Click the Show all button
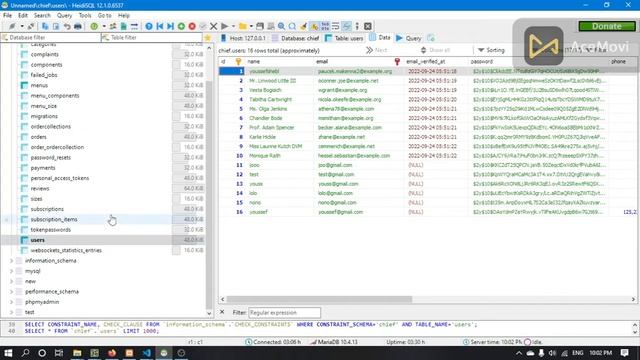The height and width of the screenshot is (360, 640). (x=435, y=50)
